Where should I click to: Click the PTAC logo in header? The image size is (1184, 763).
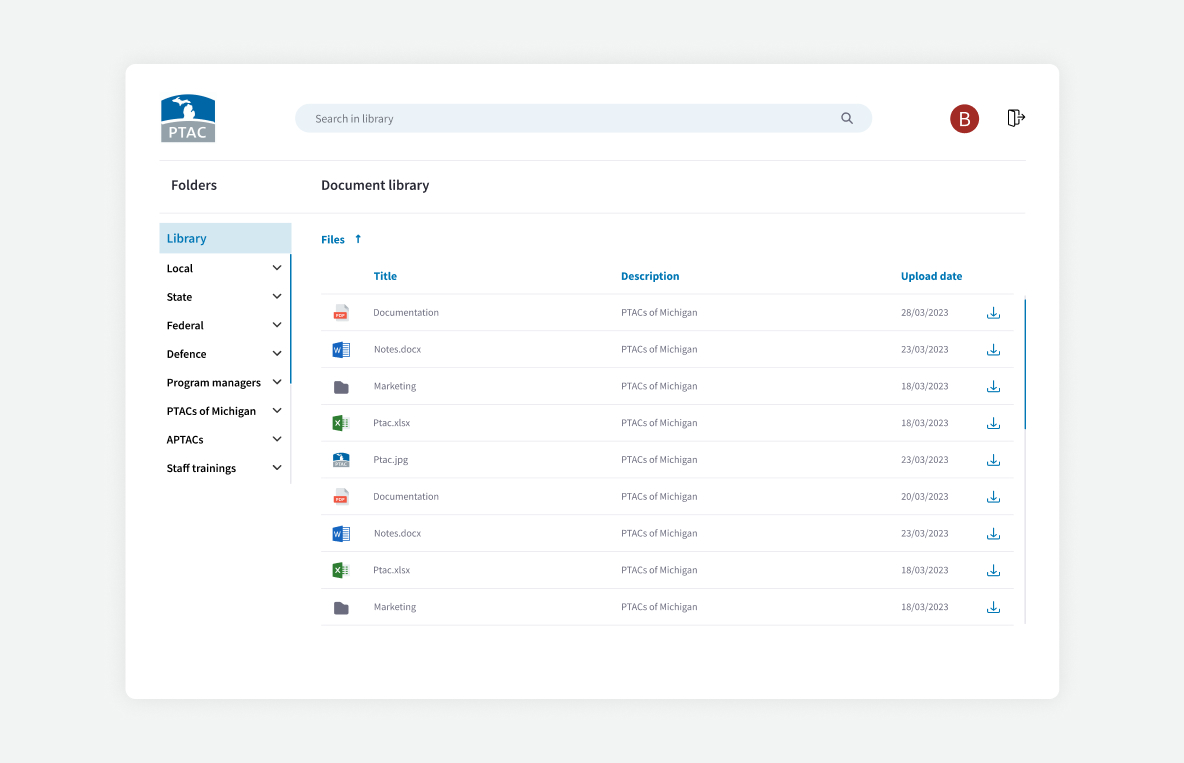point(188,118)
